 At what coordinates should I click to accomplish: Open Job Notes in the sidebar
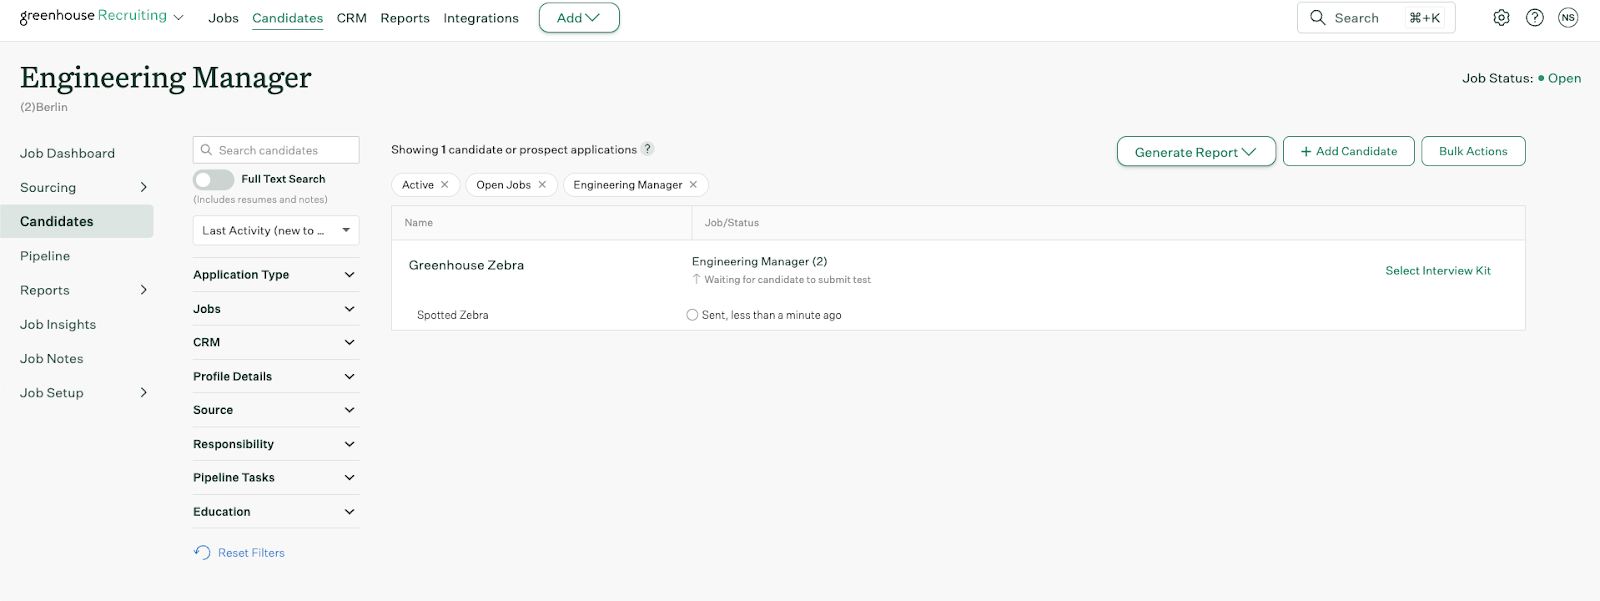coord(52,359)
